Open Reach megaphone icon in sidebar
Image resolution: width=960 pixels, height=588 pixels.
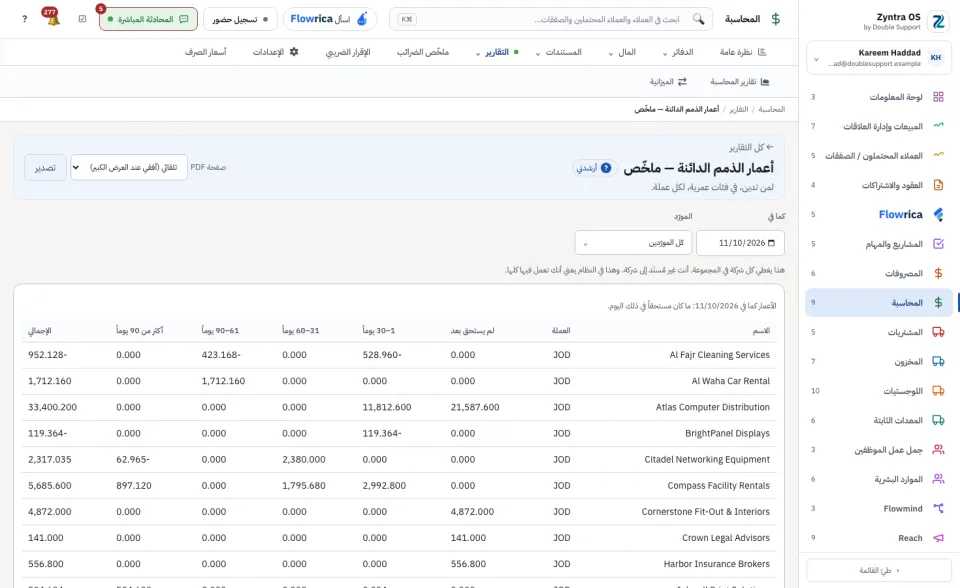tap(938, 538)
